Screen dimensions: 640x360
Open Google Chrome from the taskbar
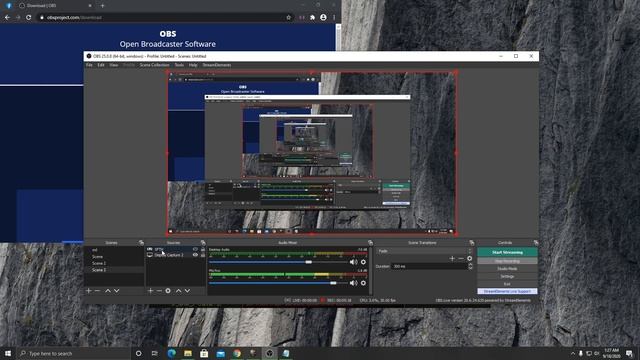pyautogui.click(x=237, y=353)
